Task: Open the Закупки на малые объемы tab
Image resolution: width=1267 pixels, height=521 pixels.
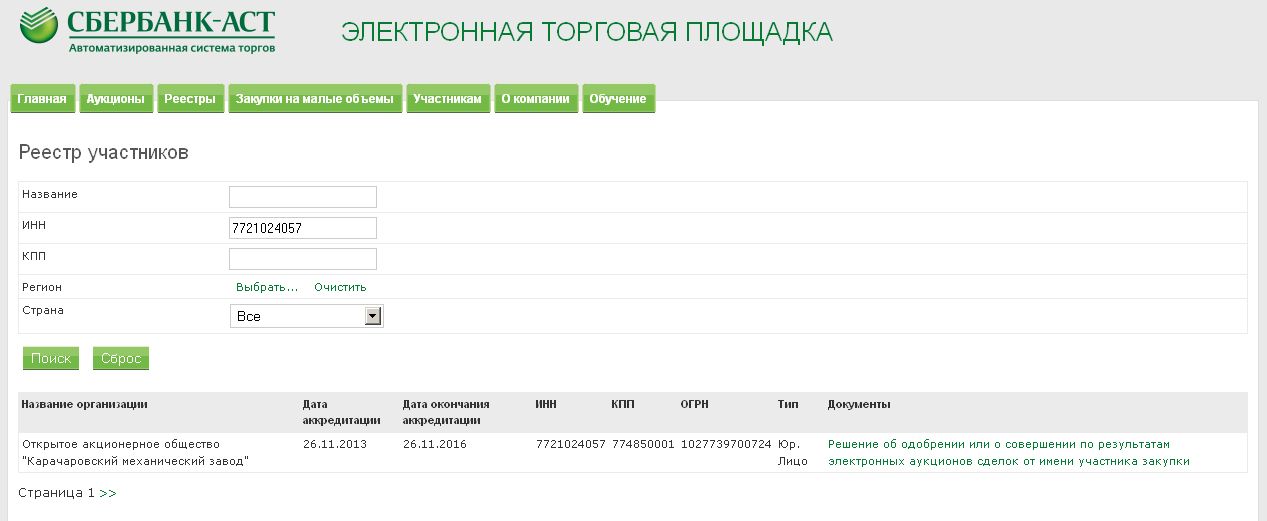Action: coord(315,99)
